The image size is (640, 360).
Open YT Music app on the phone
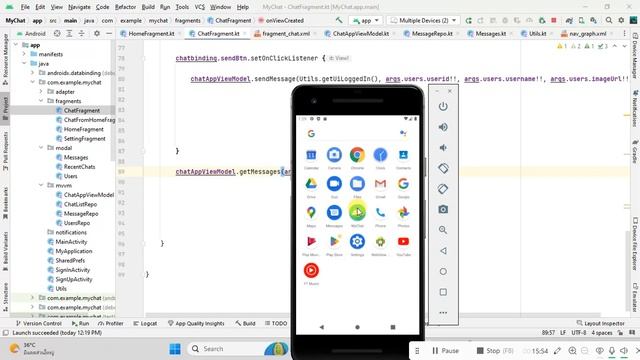click(x=311, y=270)
